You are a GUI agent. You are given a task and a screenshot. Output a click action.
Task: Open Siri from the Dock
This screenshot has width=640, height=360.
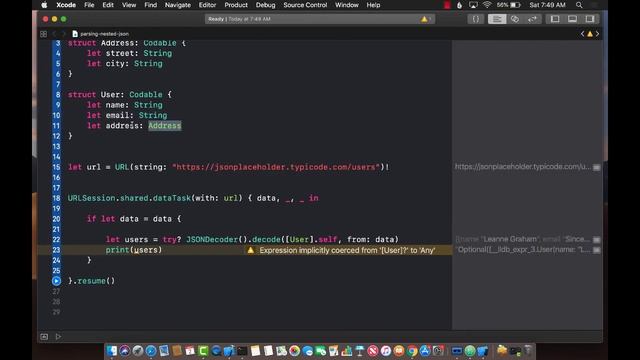pos(124,351)
